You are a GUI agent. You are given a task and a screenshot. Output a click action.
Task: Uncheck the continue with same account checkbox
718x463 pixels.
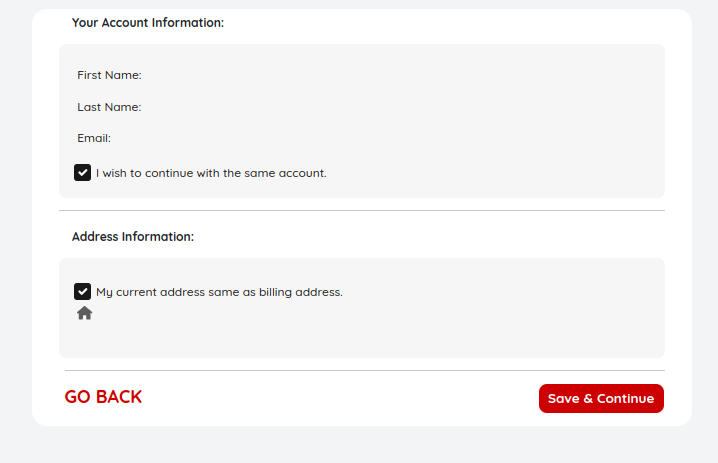(x=83, y=172)
